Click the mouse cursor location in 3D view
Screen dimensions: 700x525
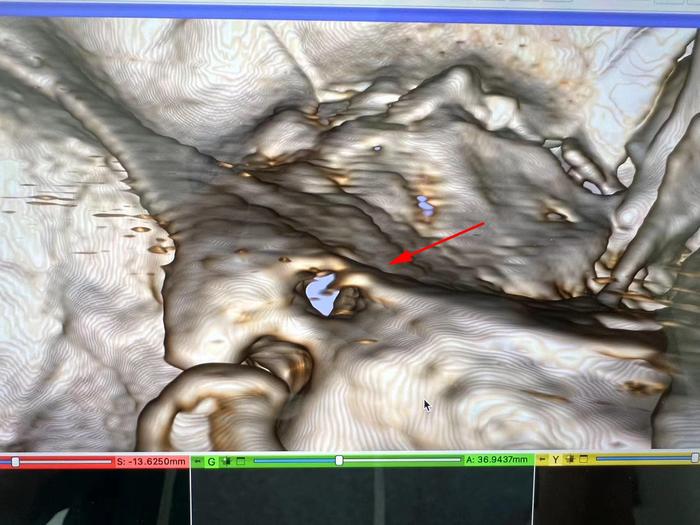click(x=426, y=404)
